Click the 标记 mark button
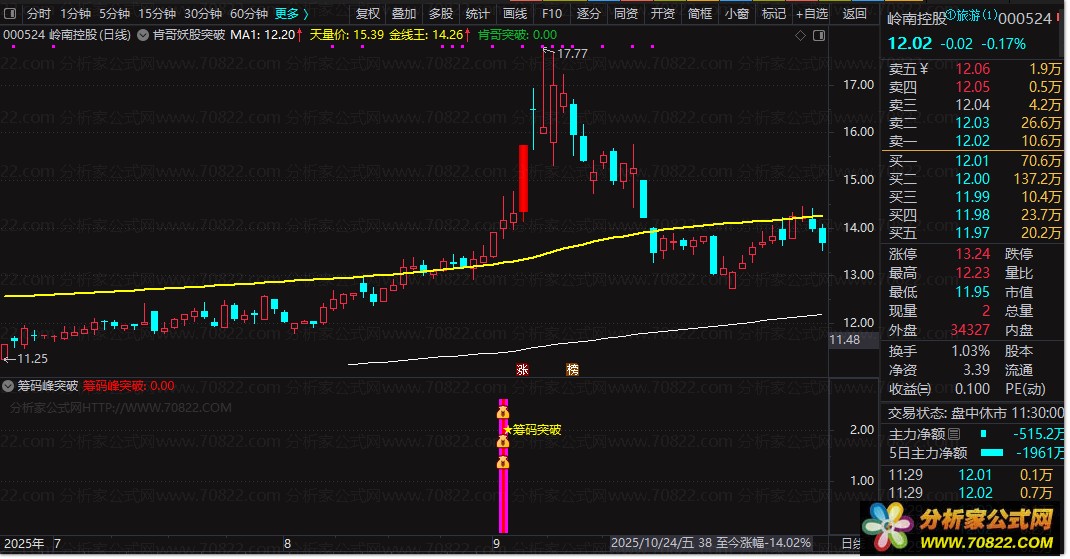The width and height of the screenshot is (1070, 559). click(773, 14)
